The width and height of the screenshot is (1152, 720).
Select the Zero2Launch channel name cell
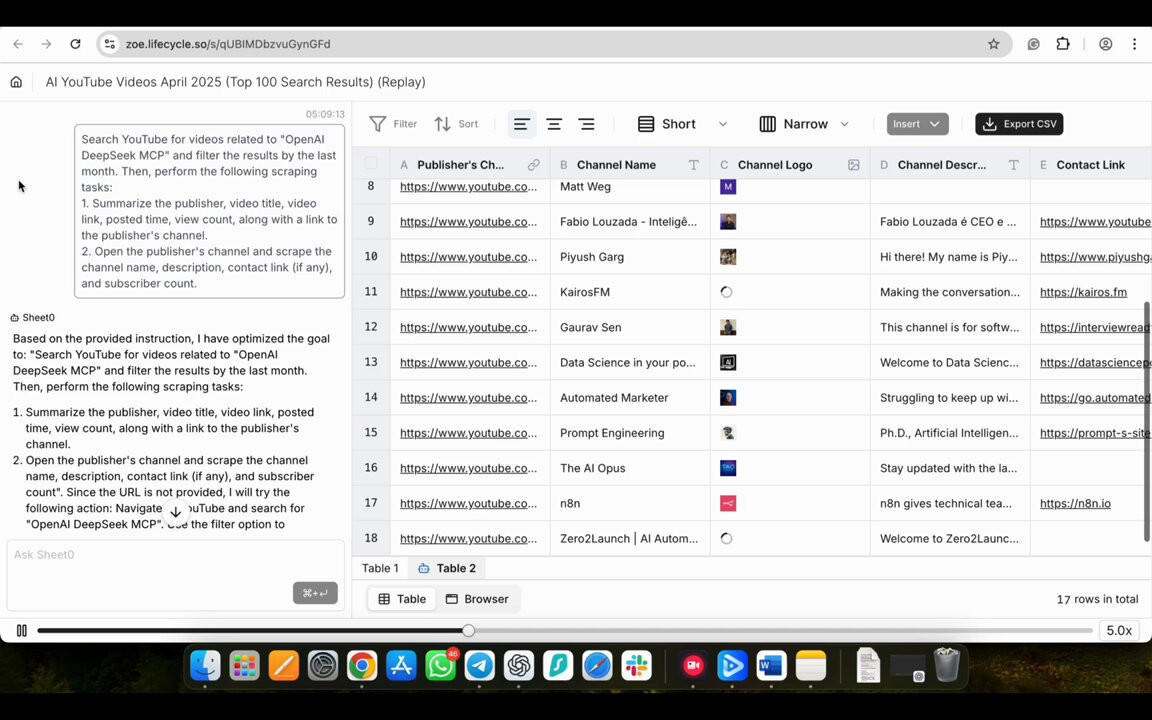[630, 539]
